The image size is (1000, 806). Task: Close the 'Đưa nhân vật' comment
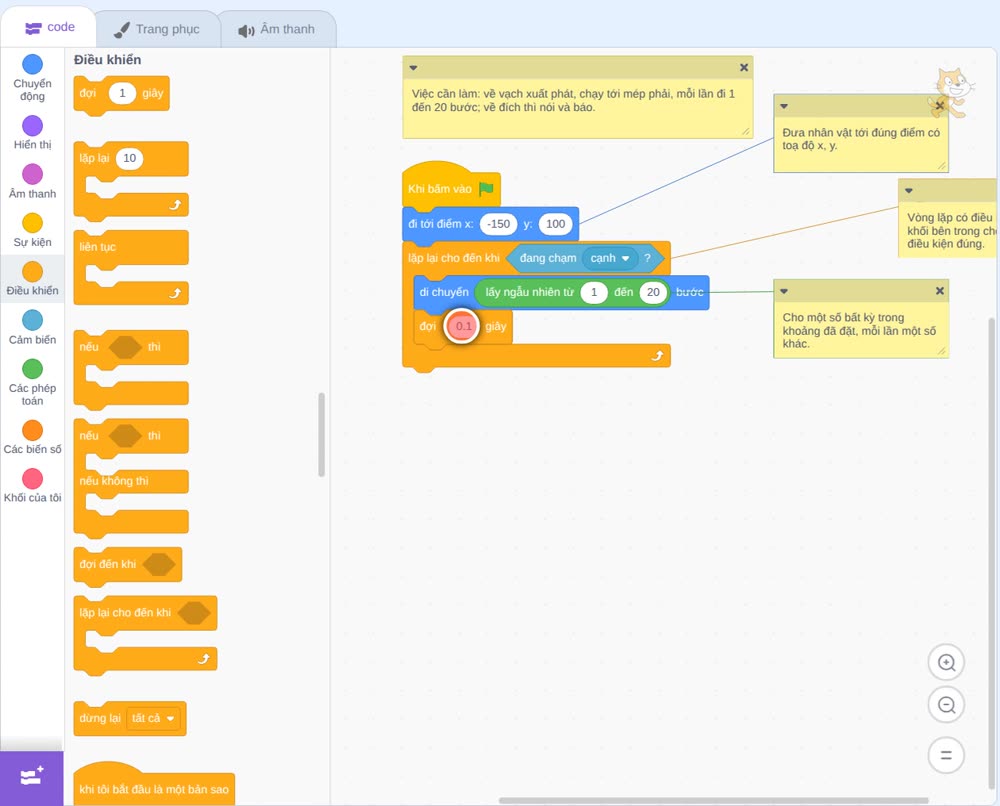click(939, 106)
